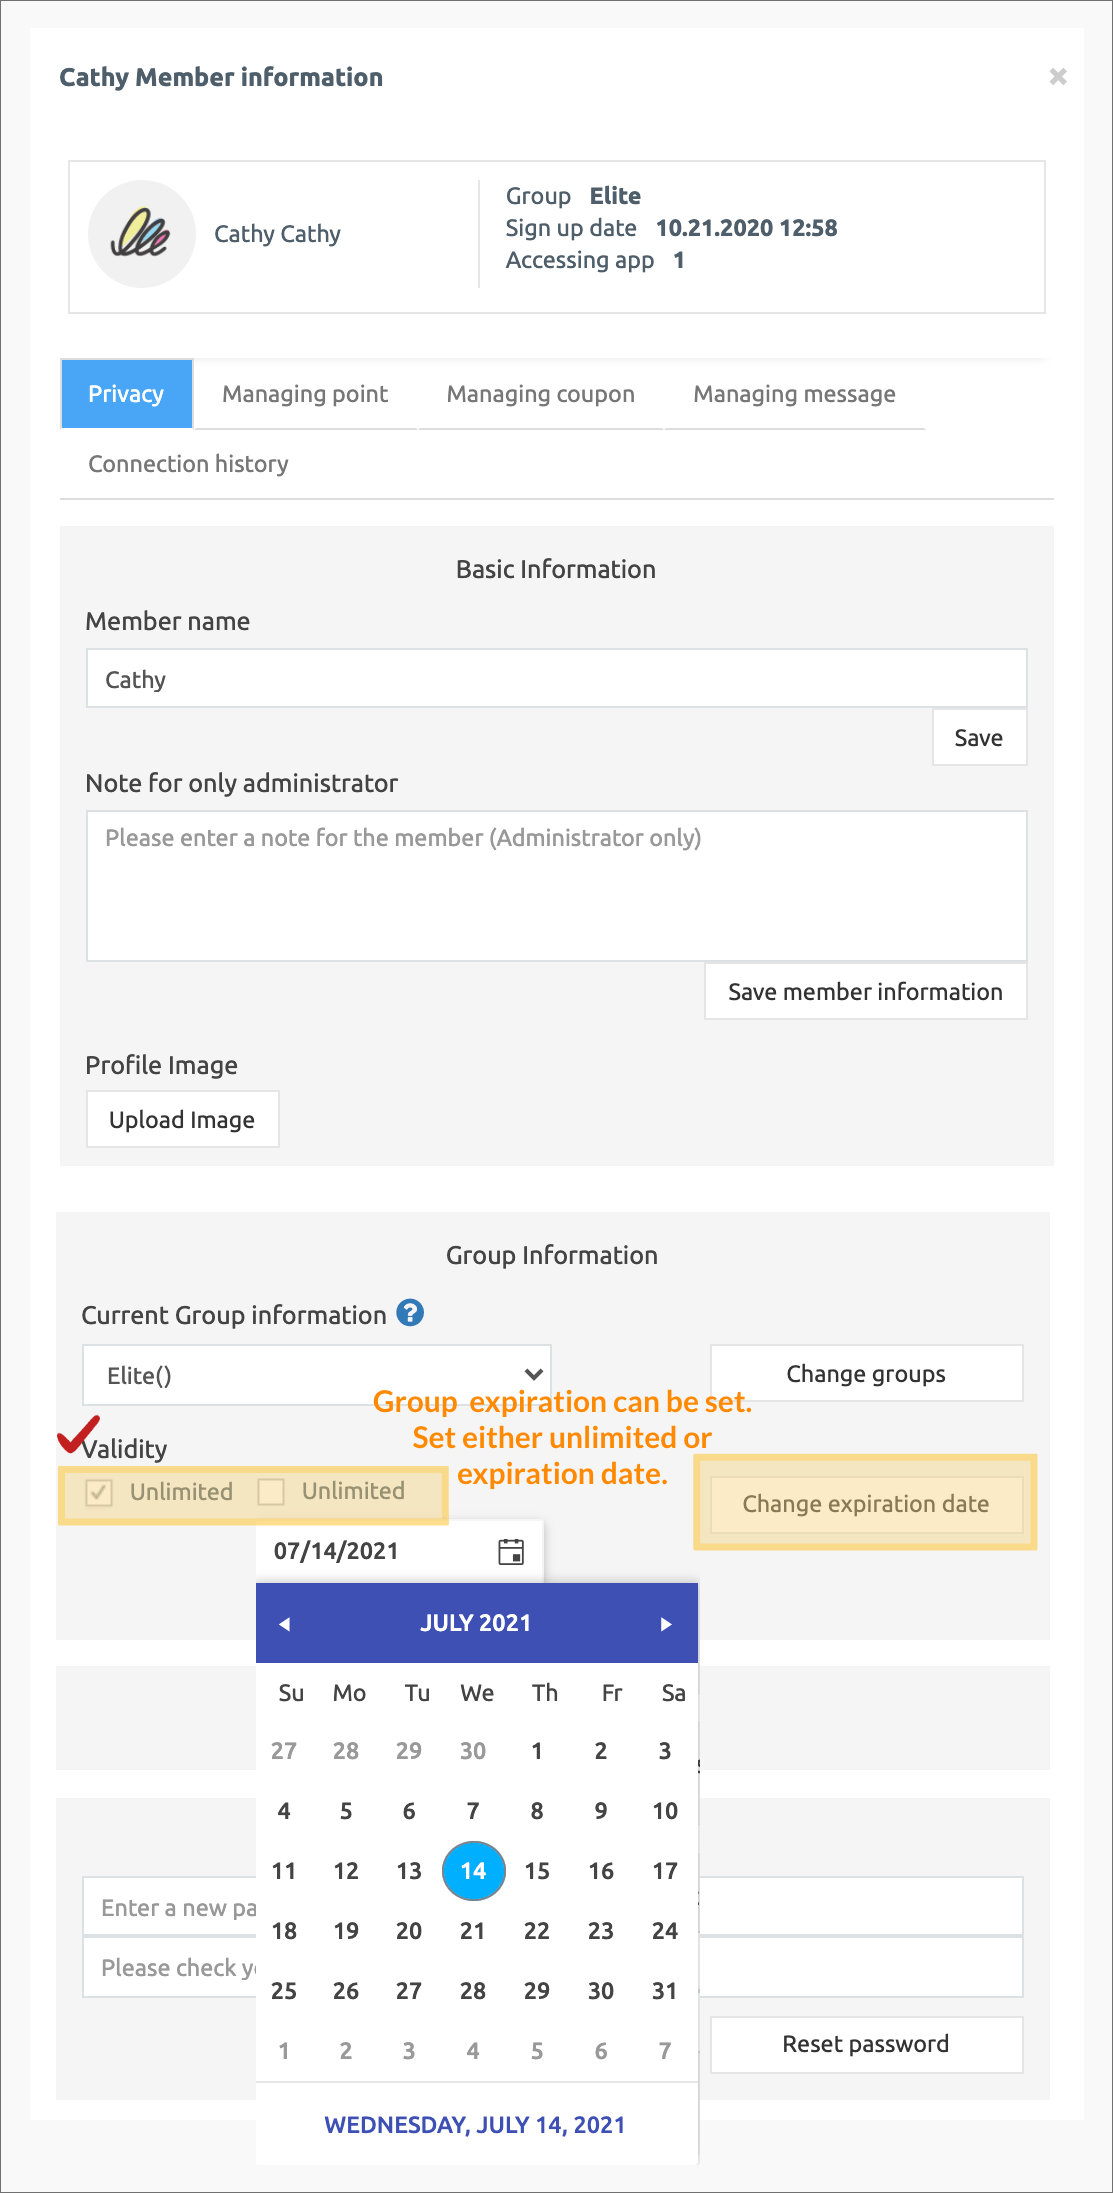Image resolution: width=1113 pixels, height=2193 pixels.
Task: Click the Wednesday, July 14, 2021 today link
Action: click(x=475, y=2125)
